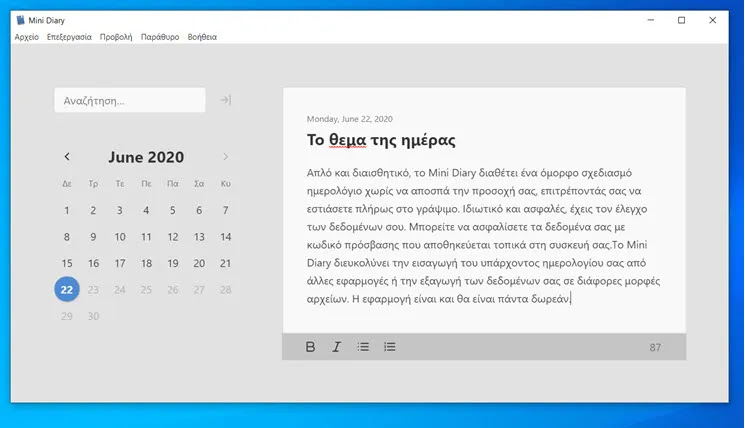Screen dimensions: 745x428
Task: Jump to today using arrow beside search
Action: click(226, 100)
